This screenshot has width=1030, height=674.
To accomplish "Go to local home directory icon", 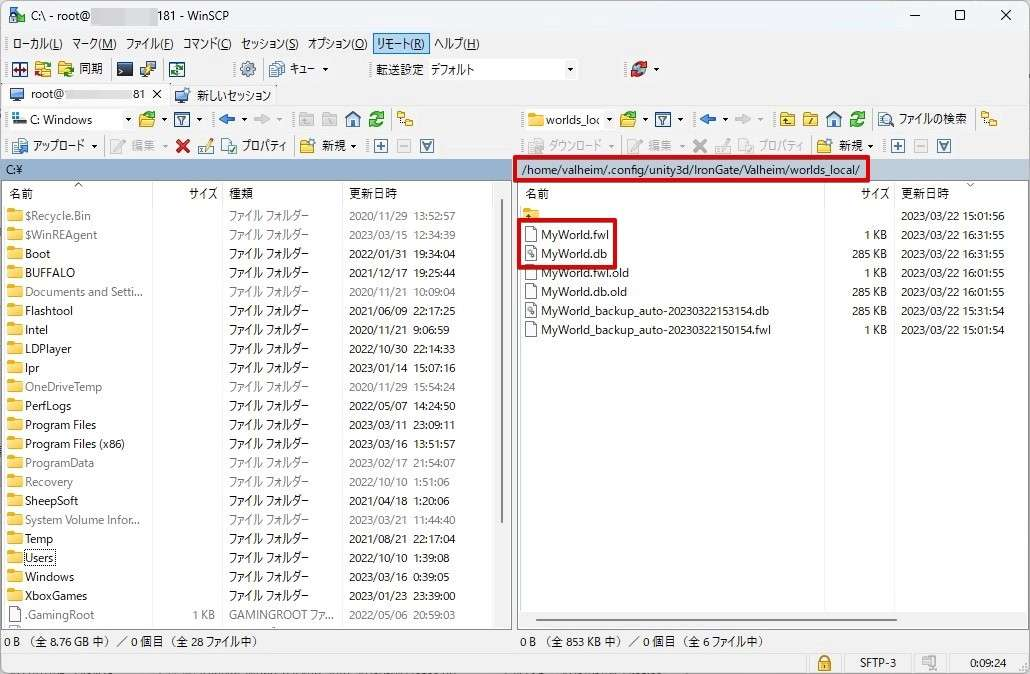I will (x=353, y=119).
